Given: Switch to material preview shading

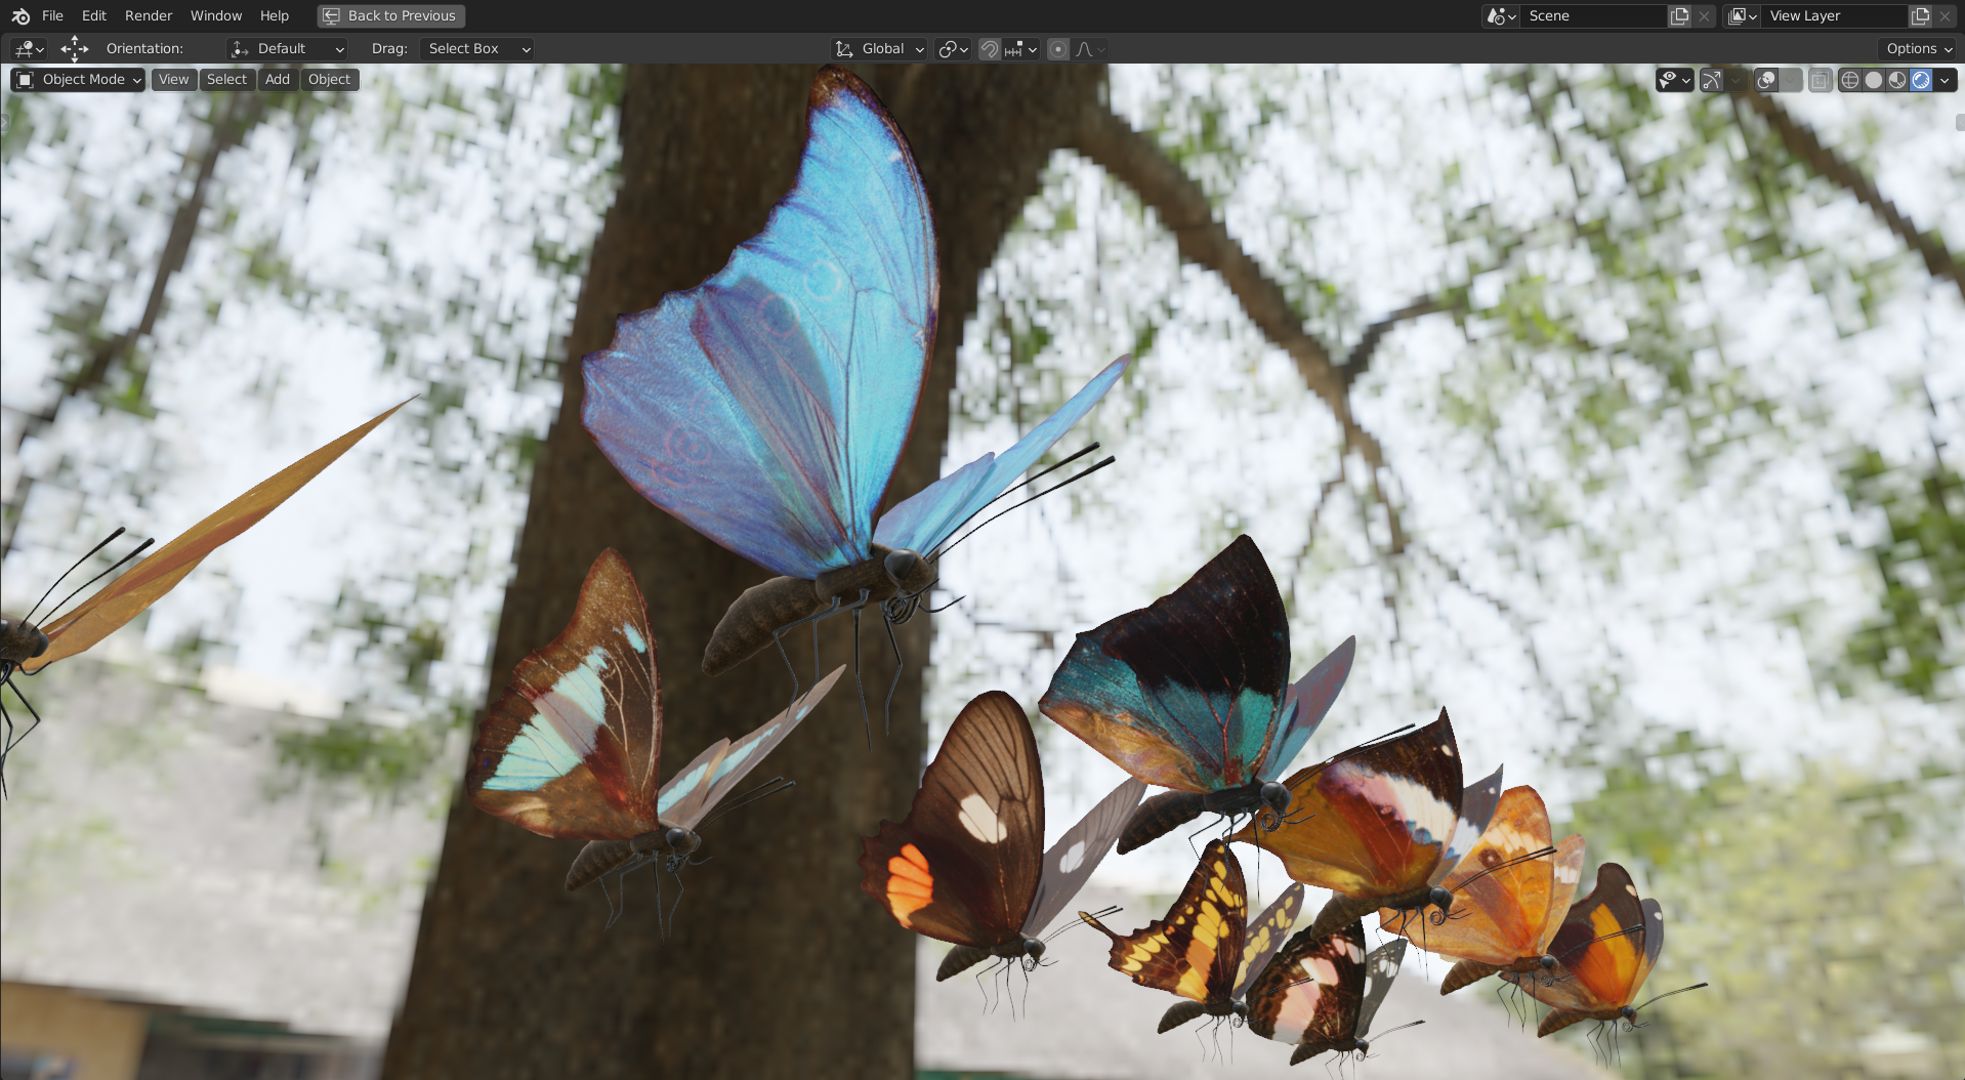Looking at the screenshot, I should pyautogui.click(x=1897, y=80).
